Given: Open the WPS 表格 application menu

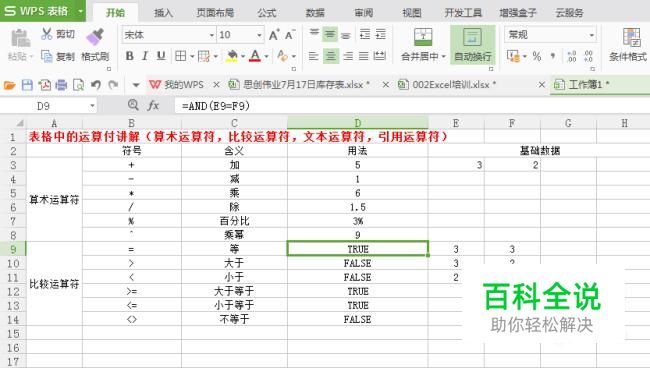Looking at the screenshot, I should click(43, 11).
